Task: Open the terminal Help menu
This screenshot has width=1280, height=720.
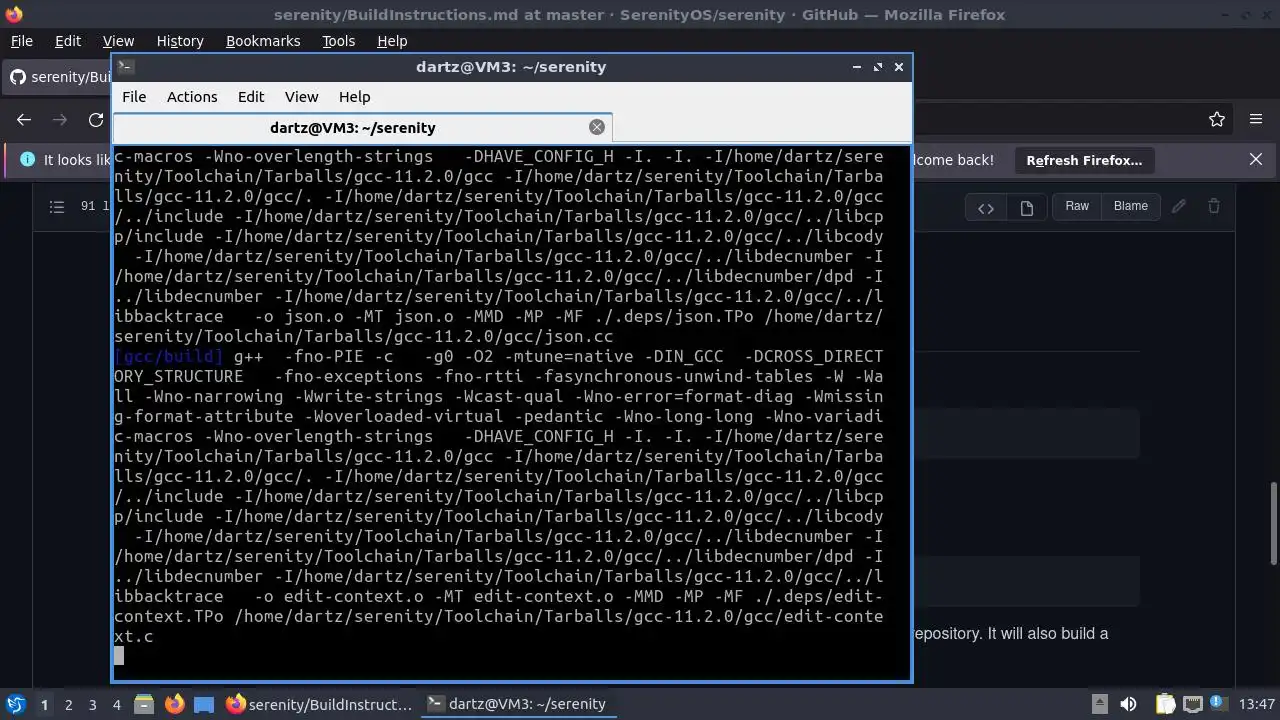Action: pyautogui.click(x=355, y=97)
